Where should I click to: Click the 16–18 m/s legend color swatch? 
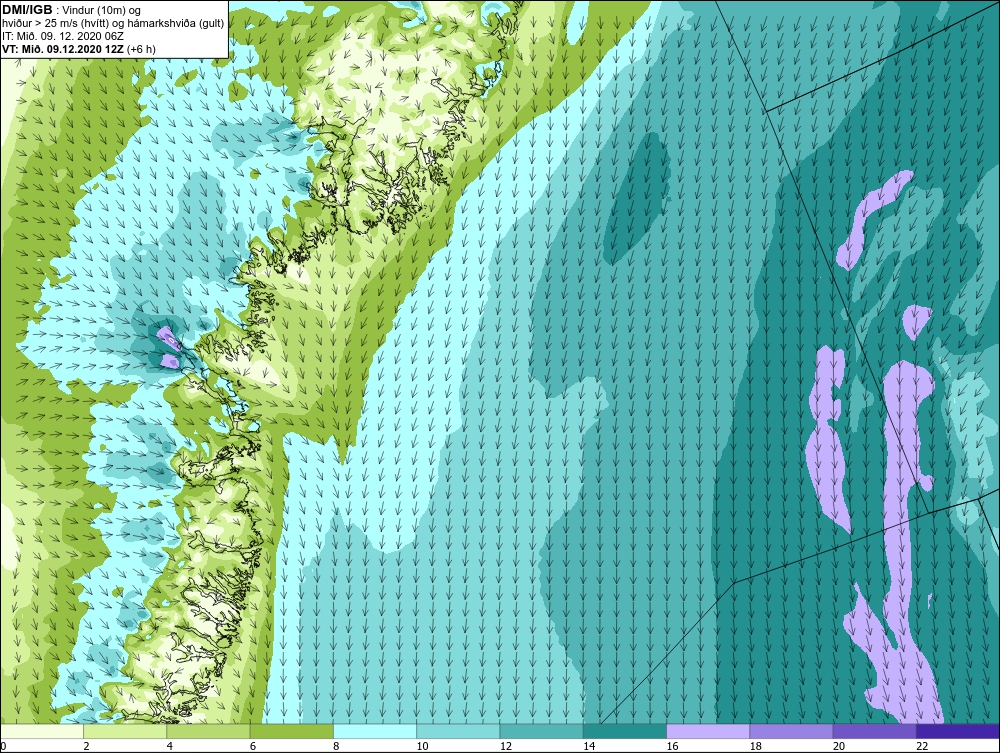pos(708,732)
